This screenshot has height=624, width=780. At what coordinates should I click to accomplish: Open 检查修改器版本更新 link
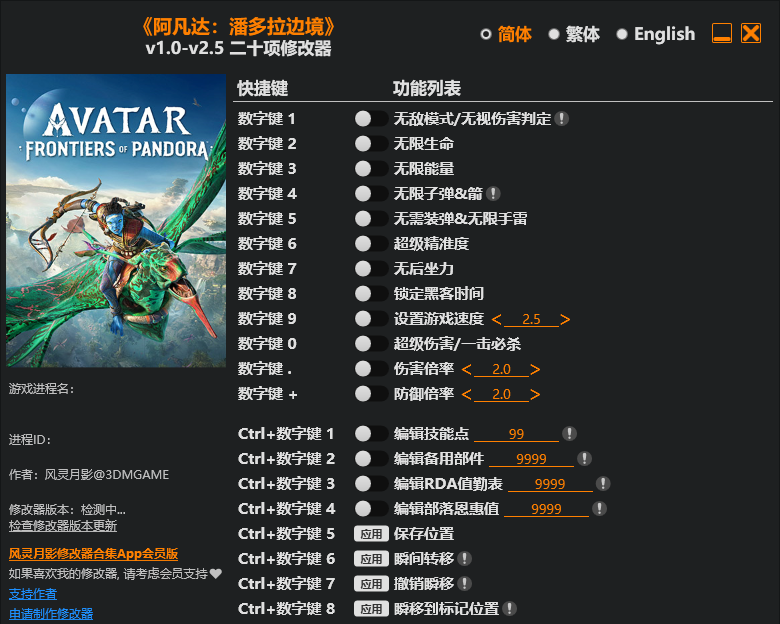pos(63,525)
